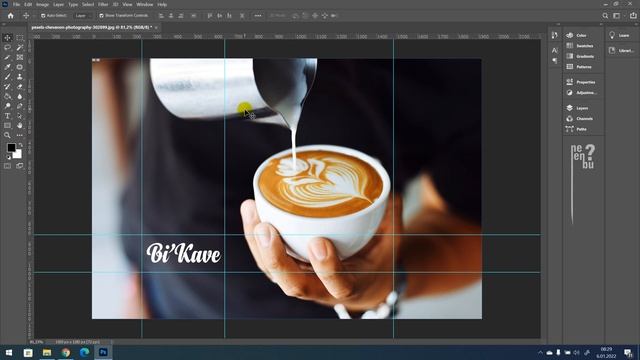Open Google Chrome from the taskbar

point(66,352)
